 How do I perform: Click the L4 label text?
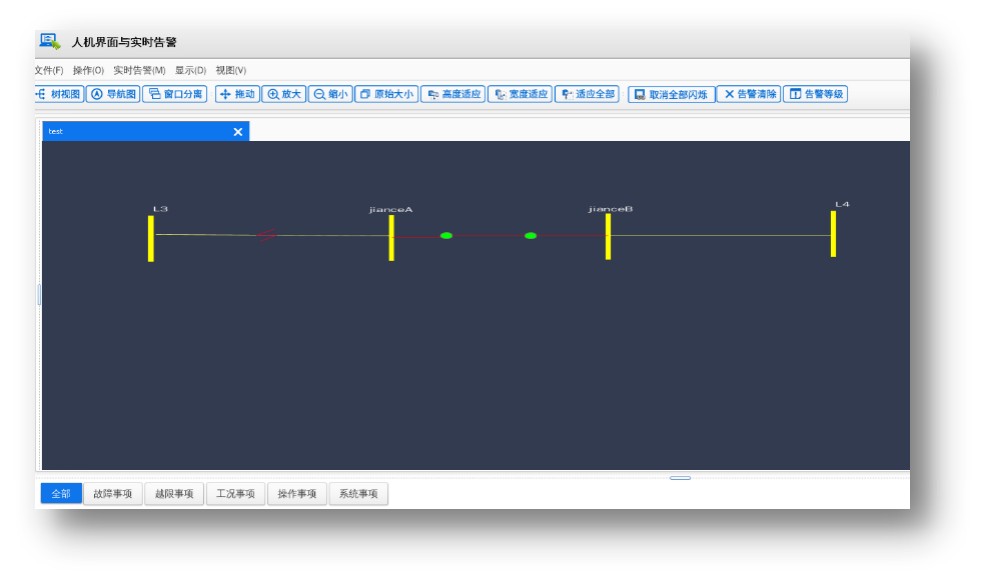[x=842, y=204]
